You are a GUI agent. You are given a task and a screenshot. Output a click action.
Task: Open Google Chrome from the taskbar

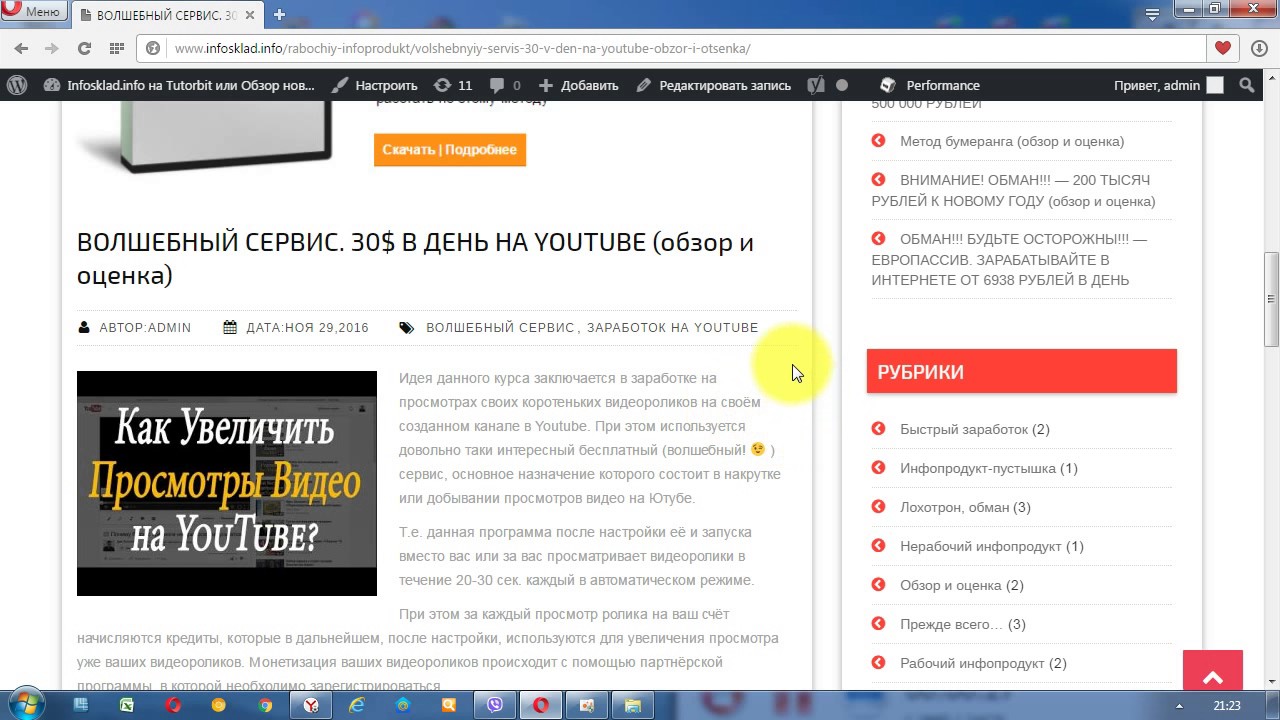(265, 705)
